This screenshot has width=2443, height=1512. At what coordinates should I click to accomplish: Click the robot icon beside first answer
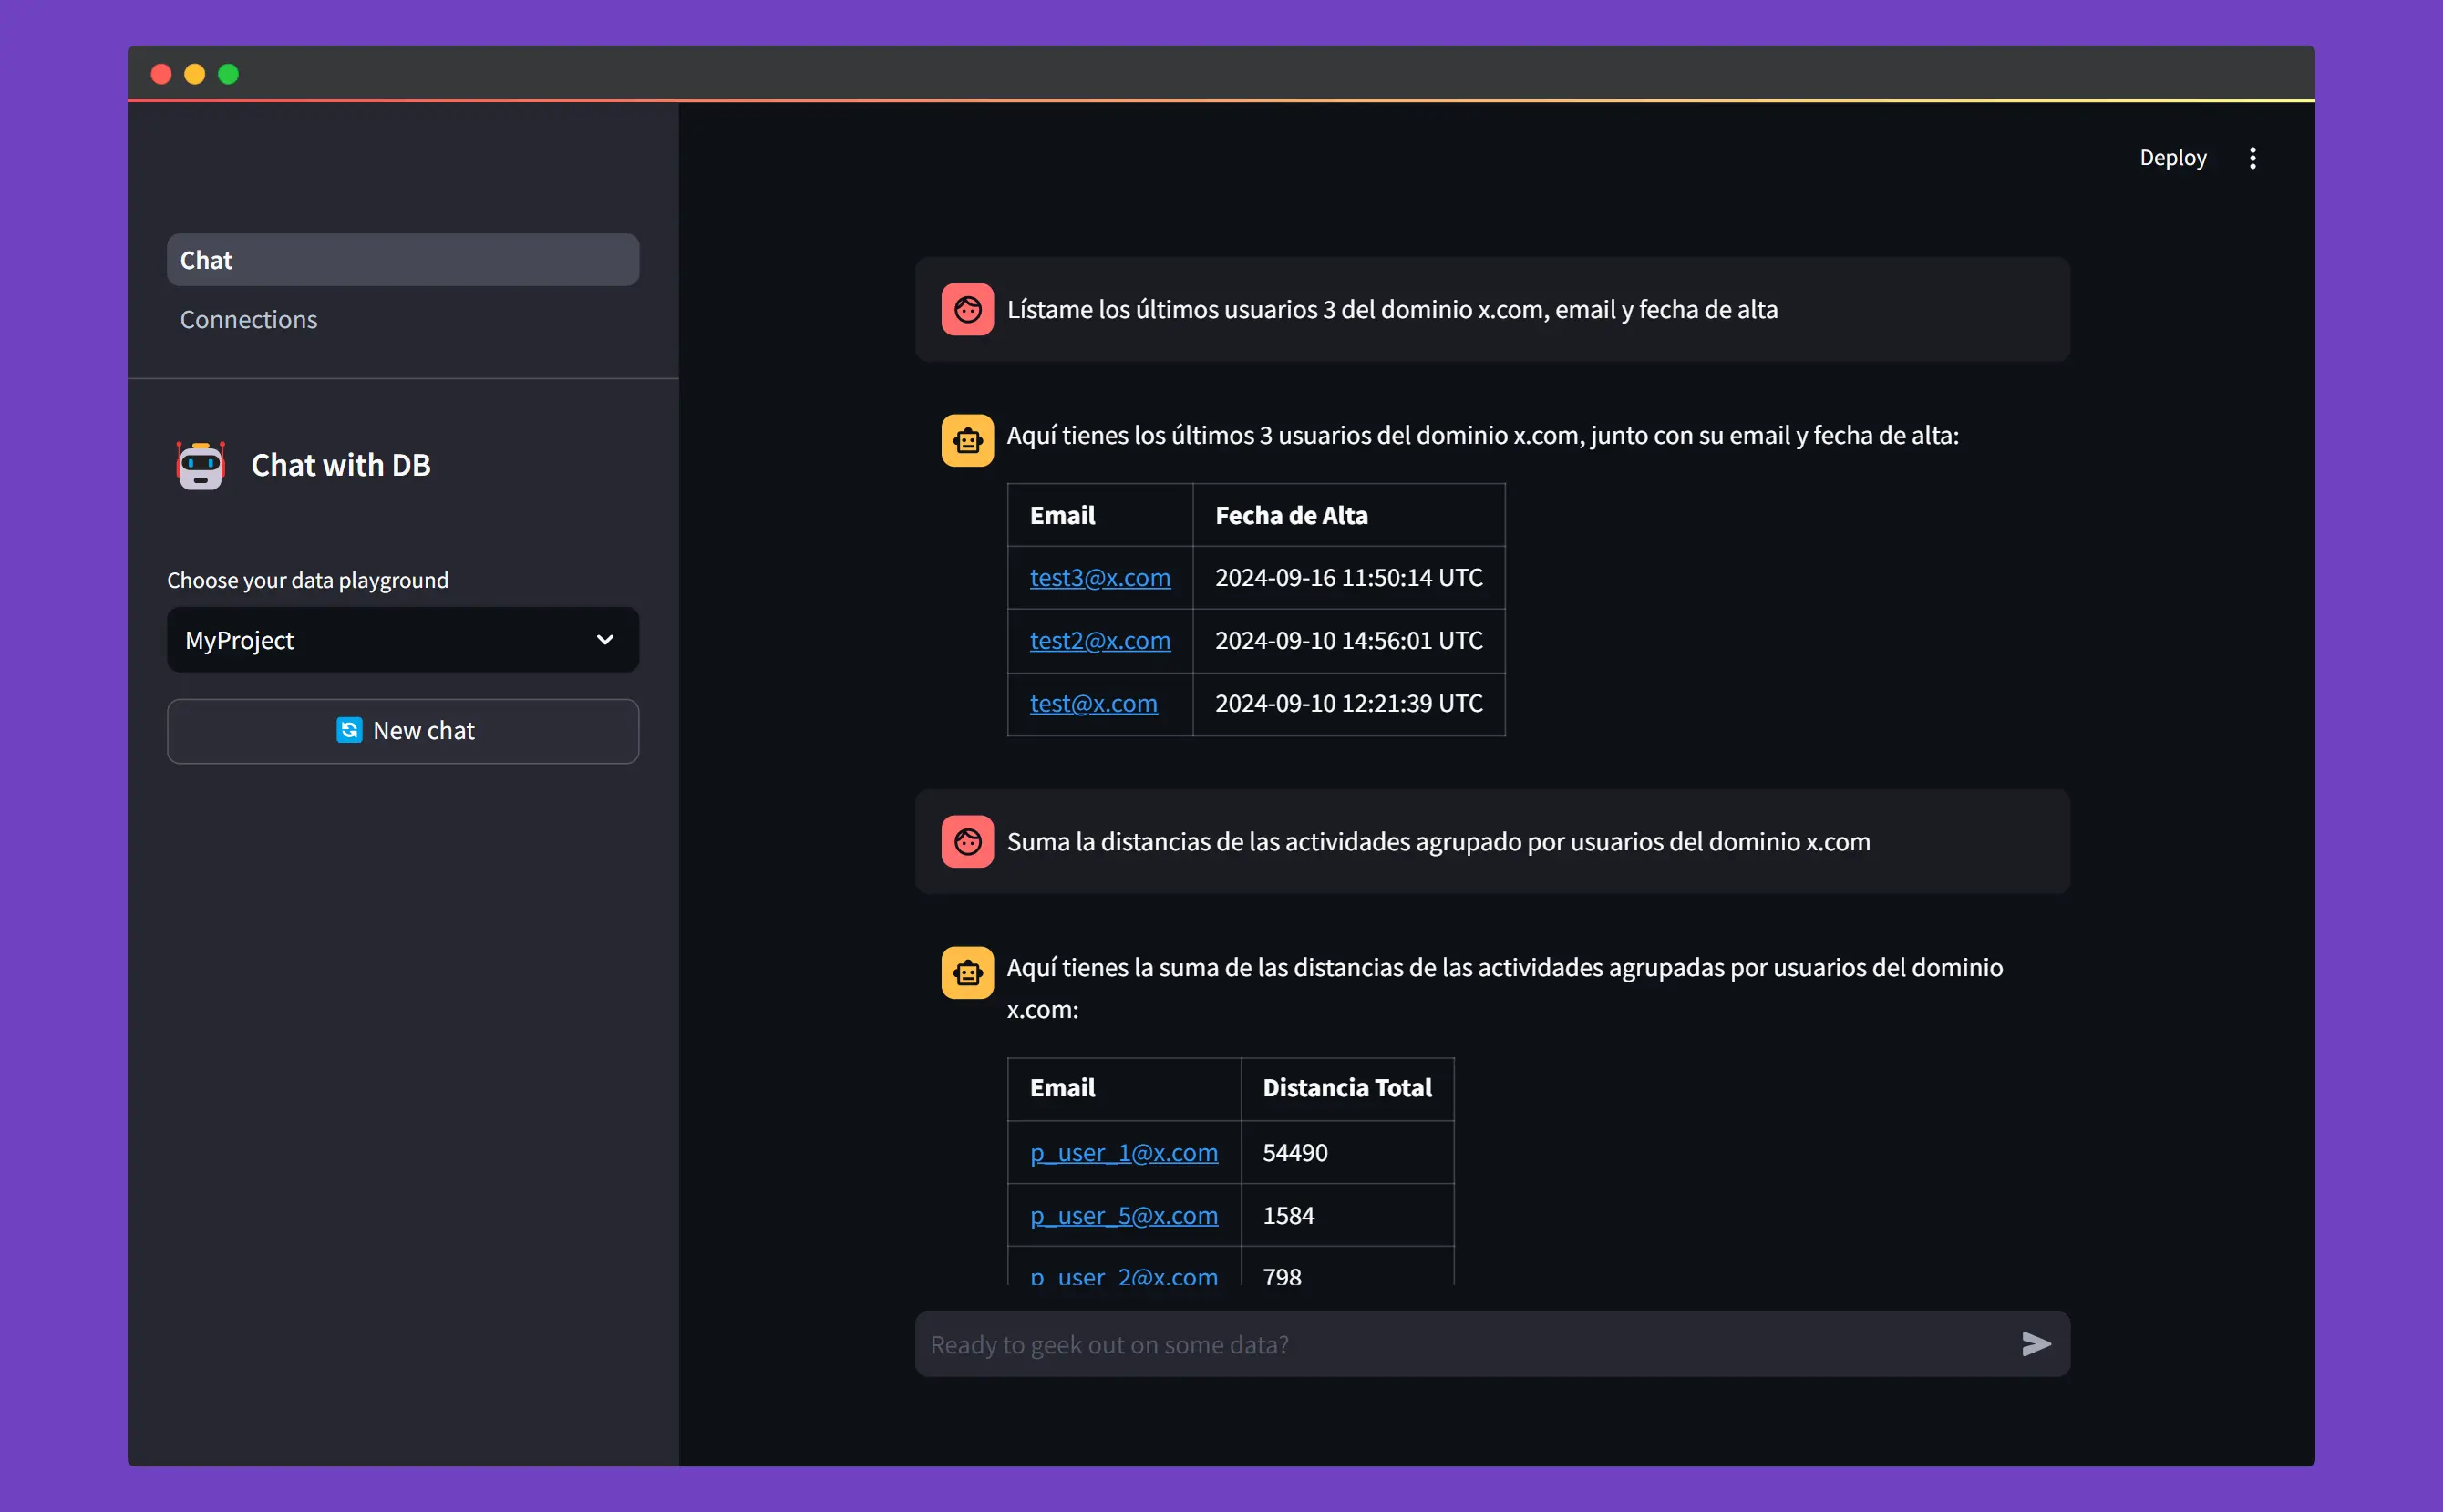[967, 440]
